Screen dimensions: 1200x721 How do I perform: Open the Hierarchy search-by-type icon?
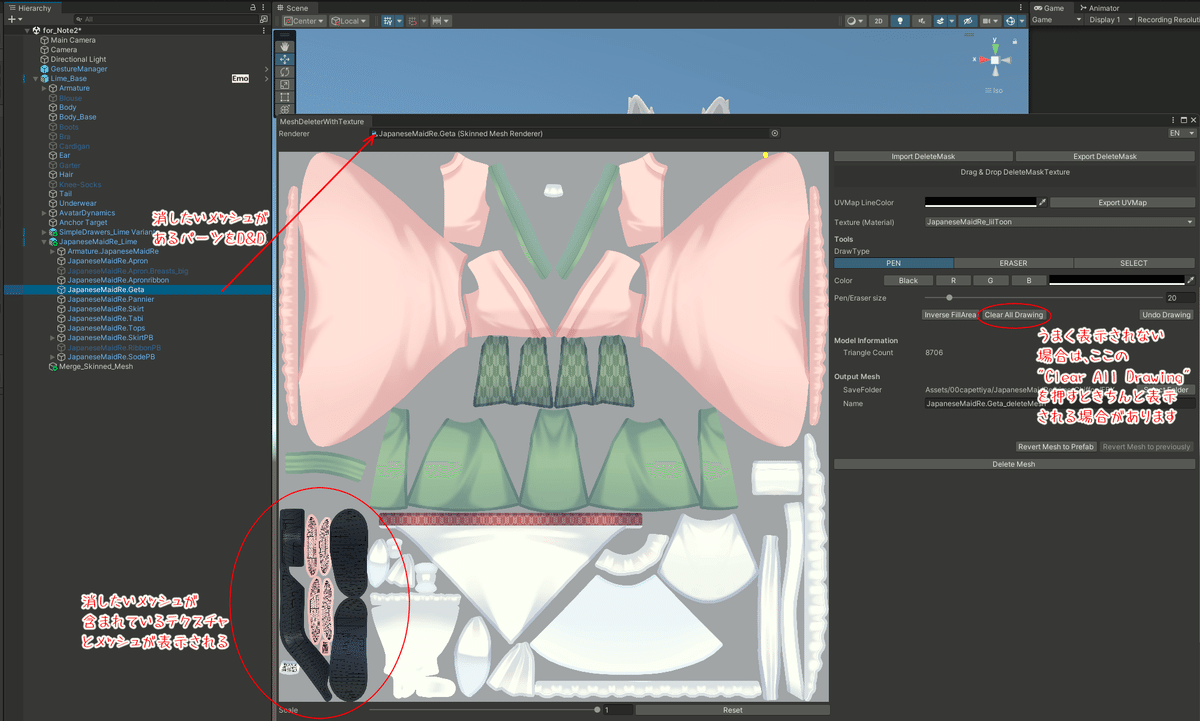pyautogui.click(x=263, y=19)
